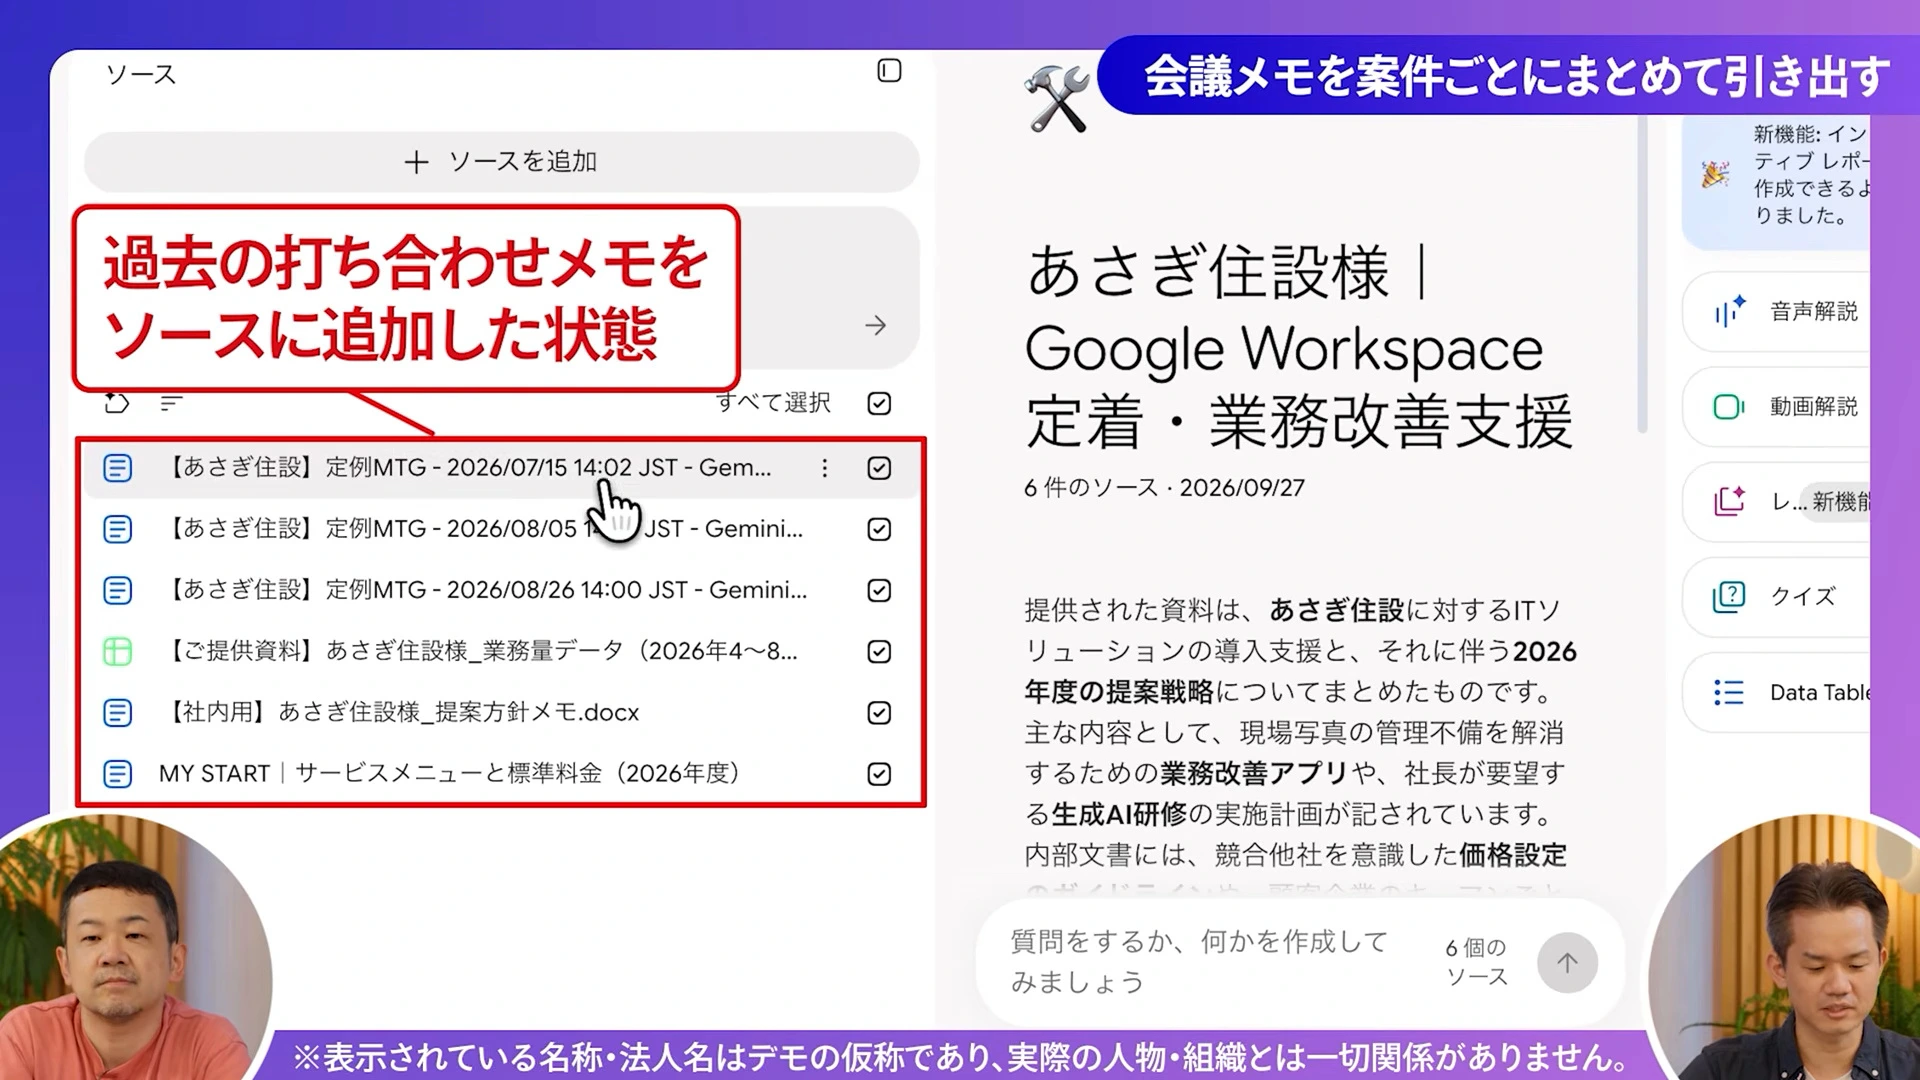Uncheck the 業務量データ source checkbox
The image size is (1920, 1080).
(879, 652)
